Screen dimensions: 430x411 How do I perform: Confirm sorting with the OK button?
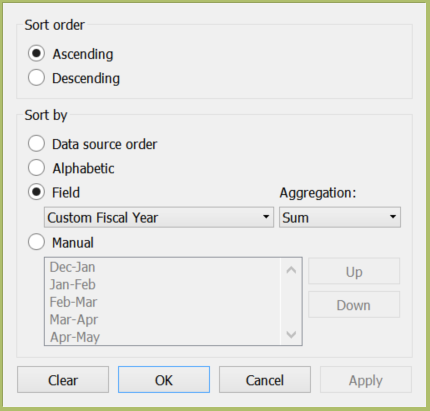(164, 380)
